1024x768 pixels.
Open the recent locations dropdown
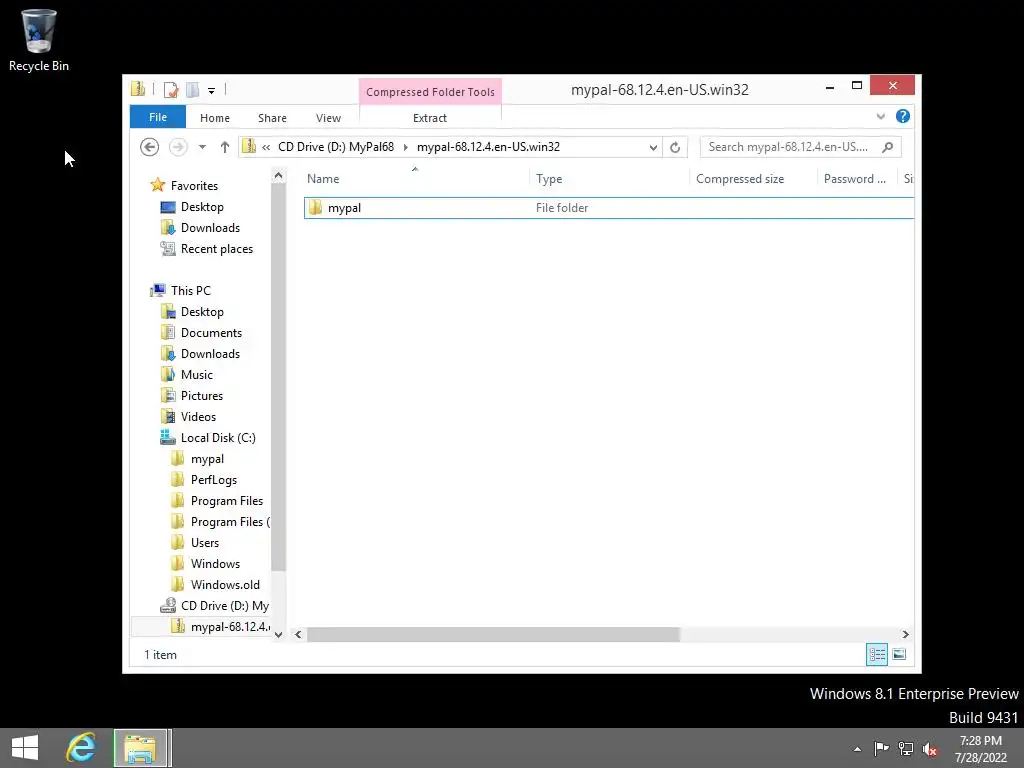coord(202,147)
